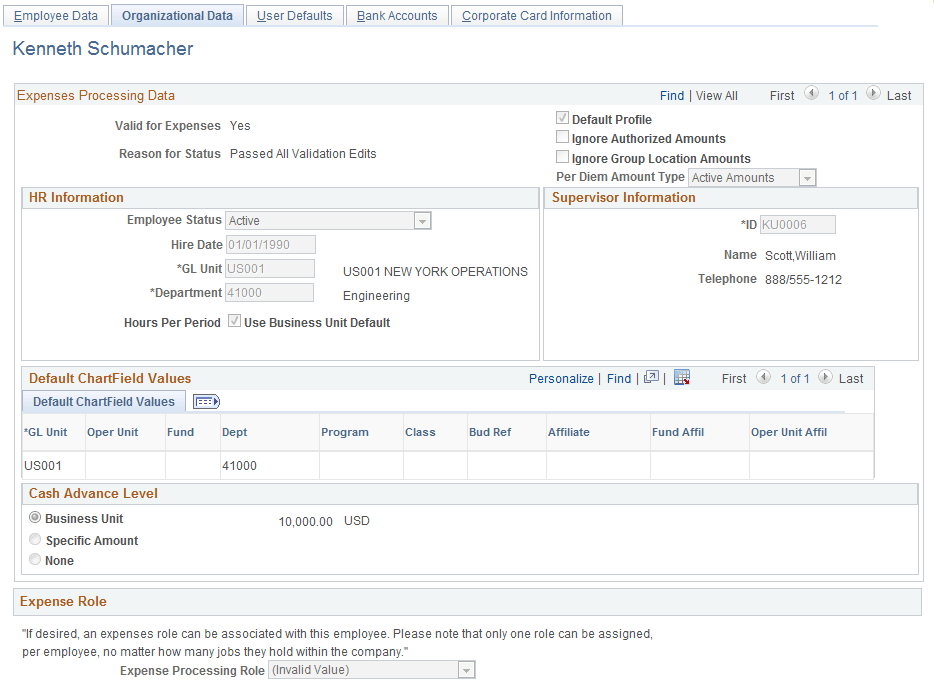934x687 pixels.
Task: Click the previous arrow for ChartField Values paging
Action: click(763, 378)
